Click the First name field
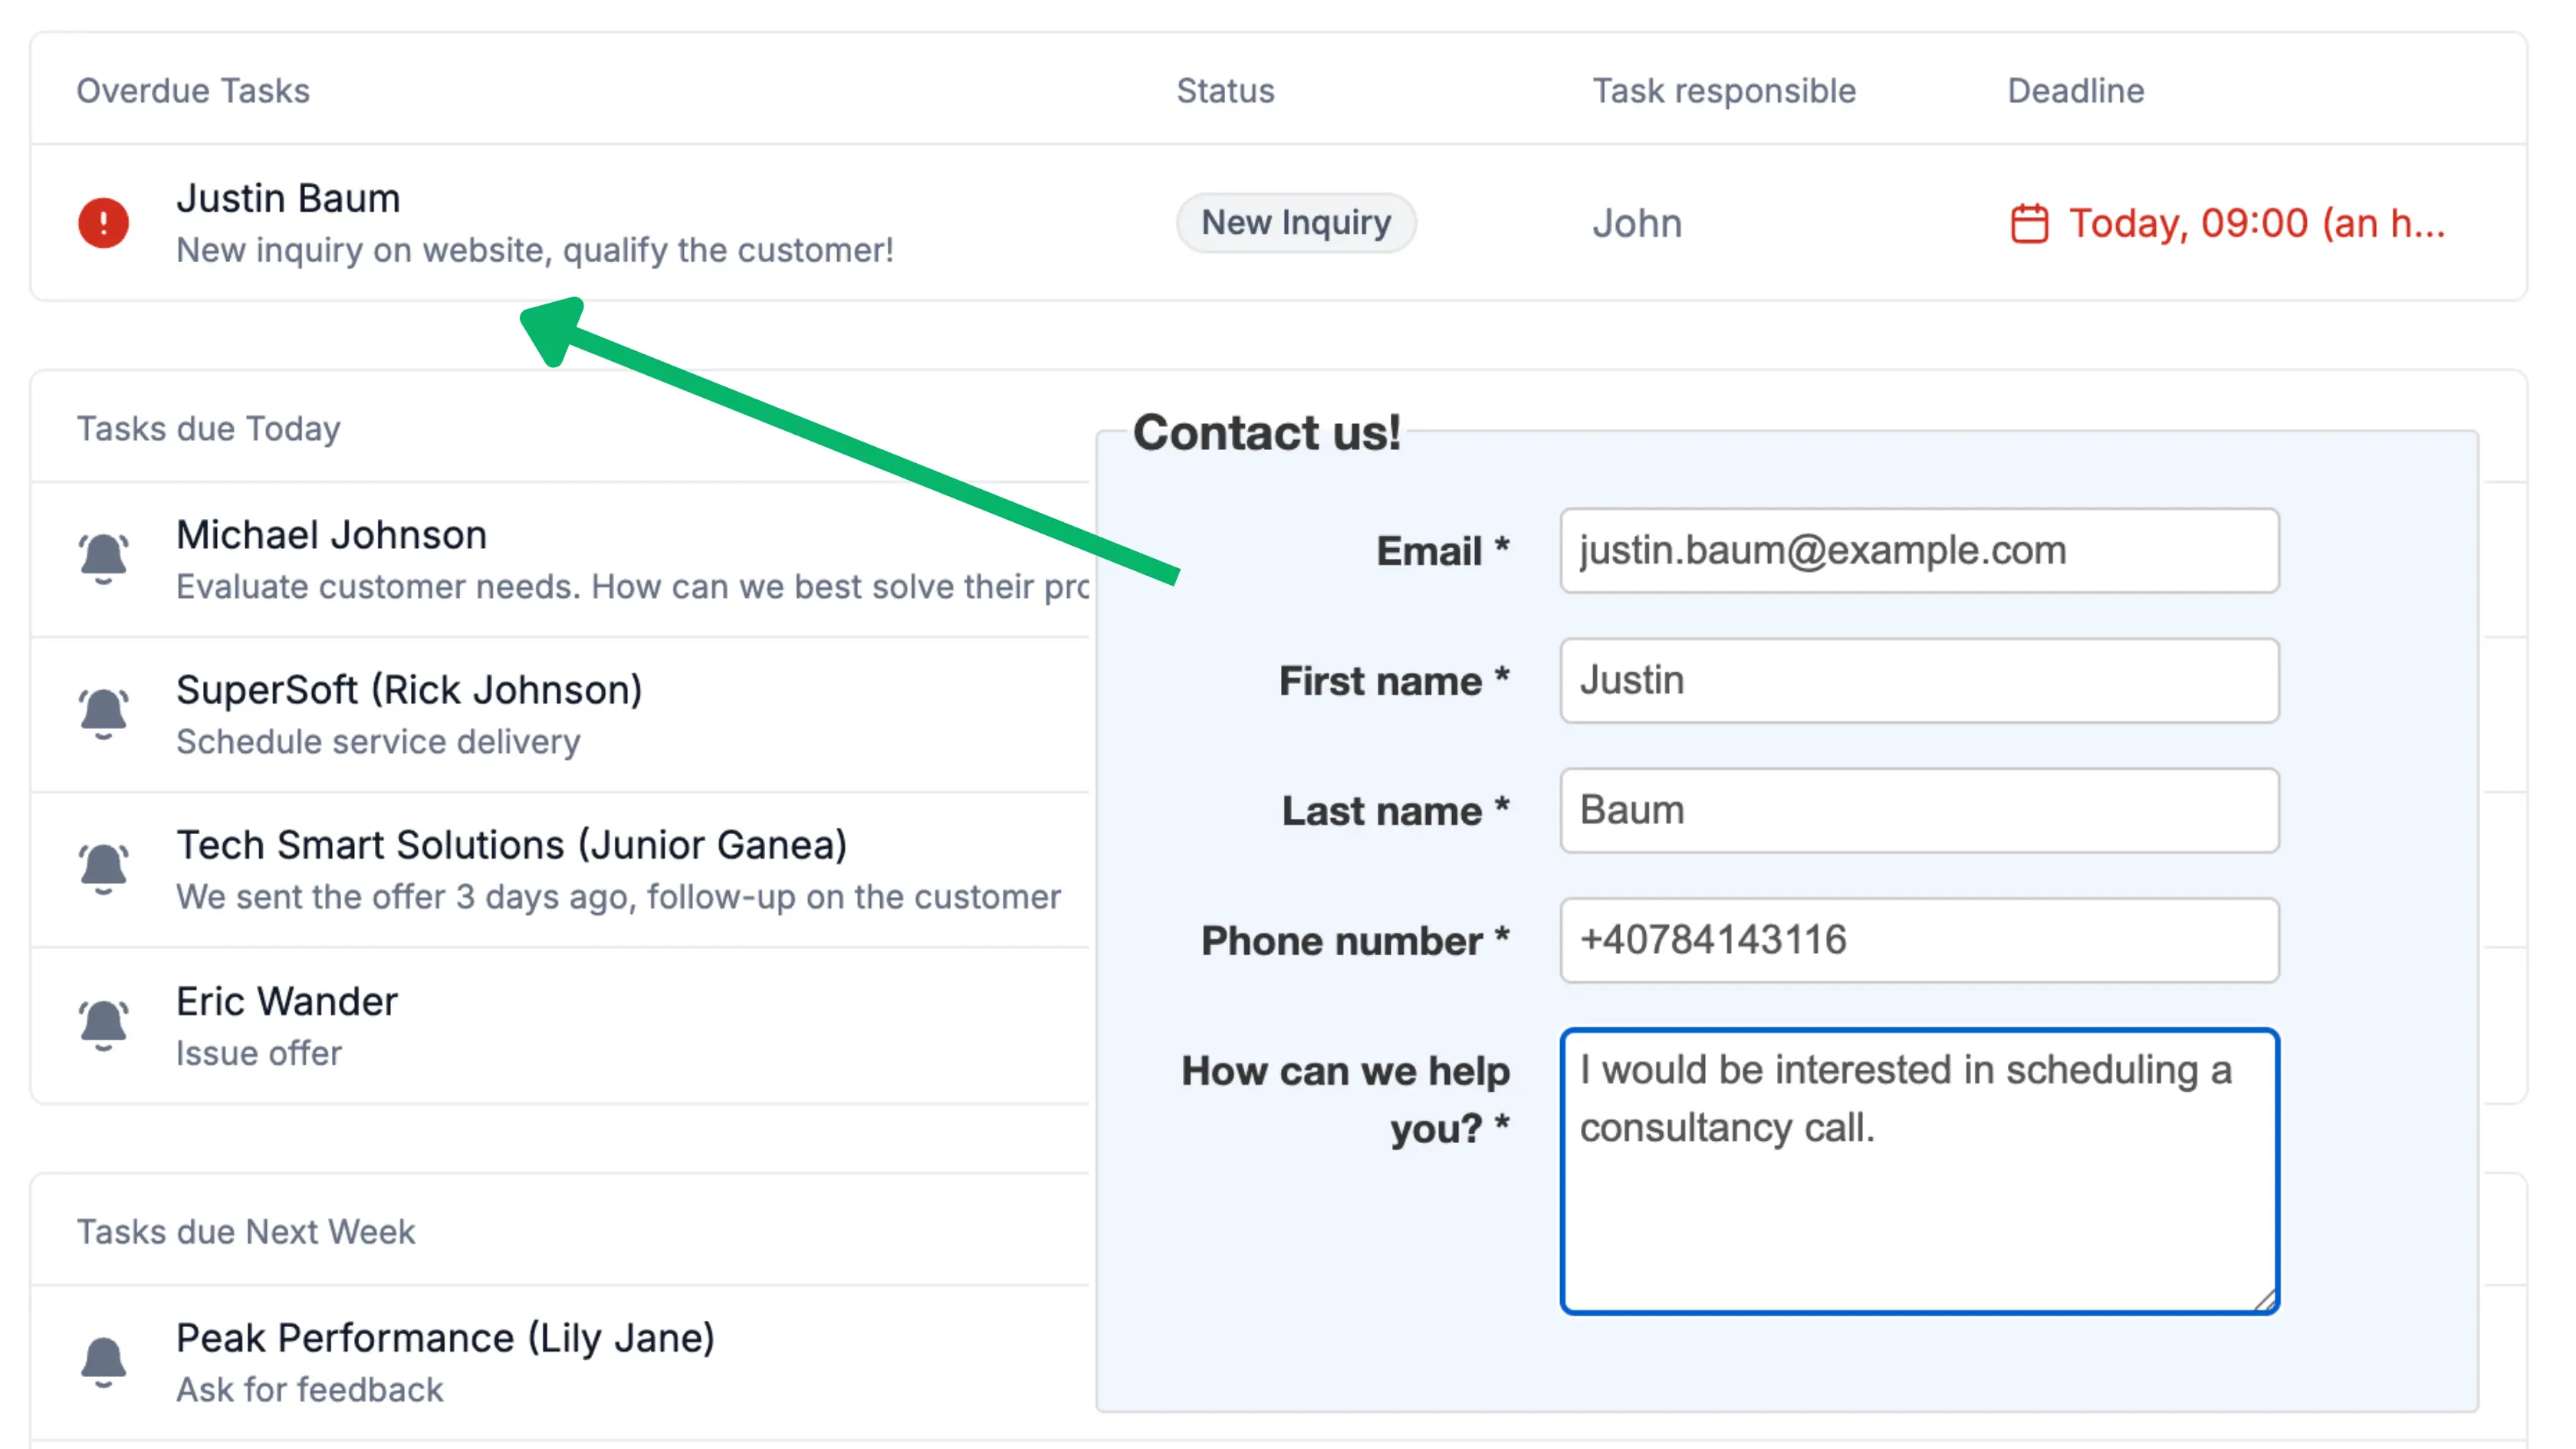This screenshot has height=1449, width=2576. [1918, 680]
